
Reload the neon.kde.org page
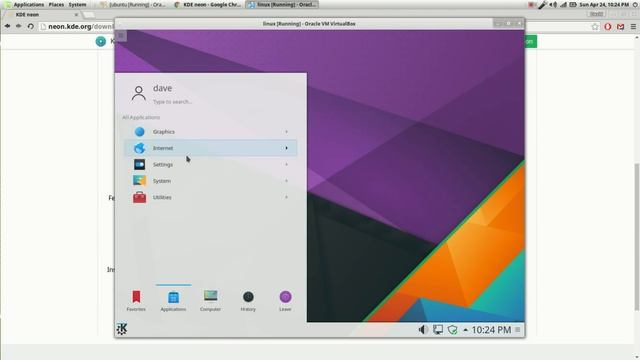(x=31, y=26)
